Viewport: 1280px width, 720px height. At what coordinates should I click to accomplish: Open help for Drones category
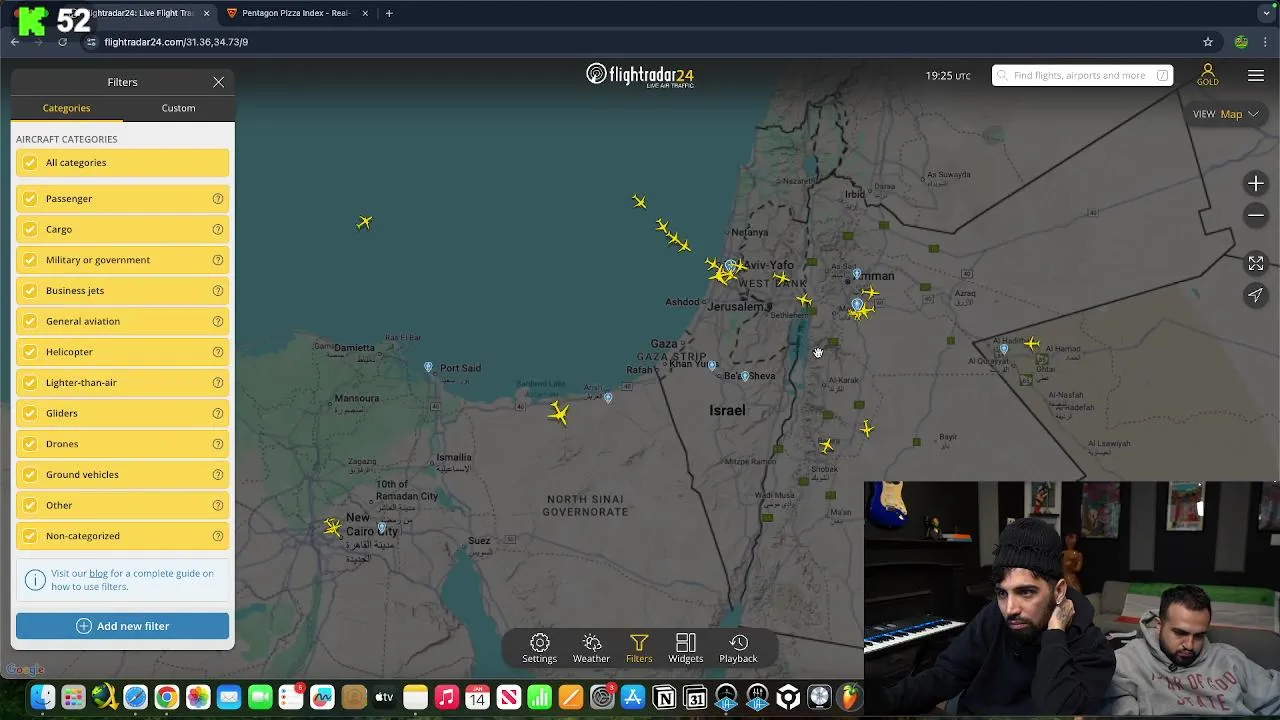pos(217,444)
